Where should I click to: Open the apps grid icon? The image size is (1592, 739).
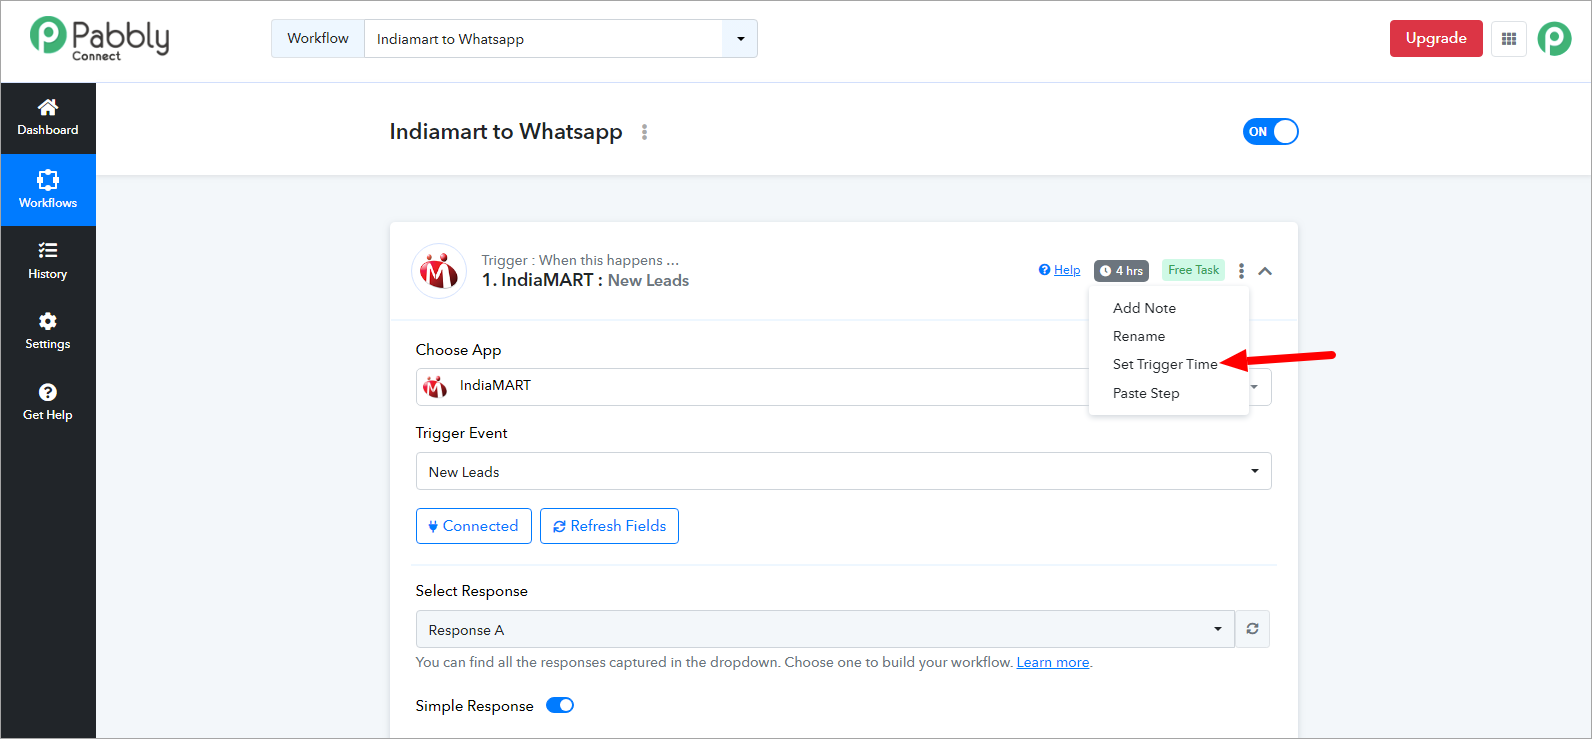tap(1509, 39)
